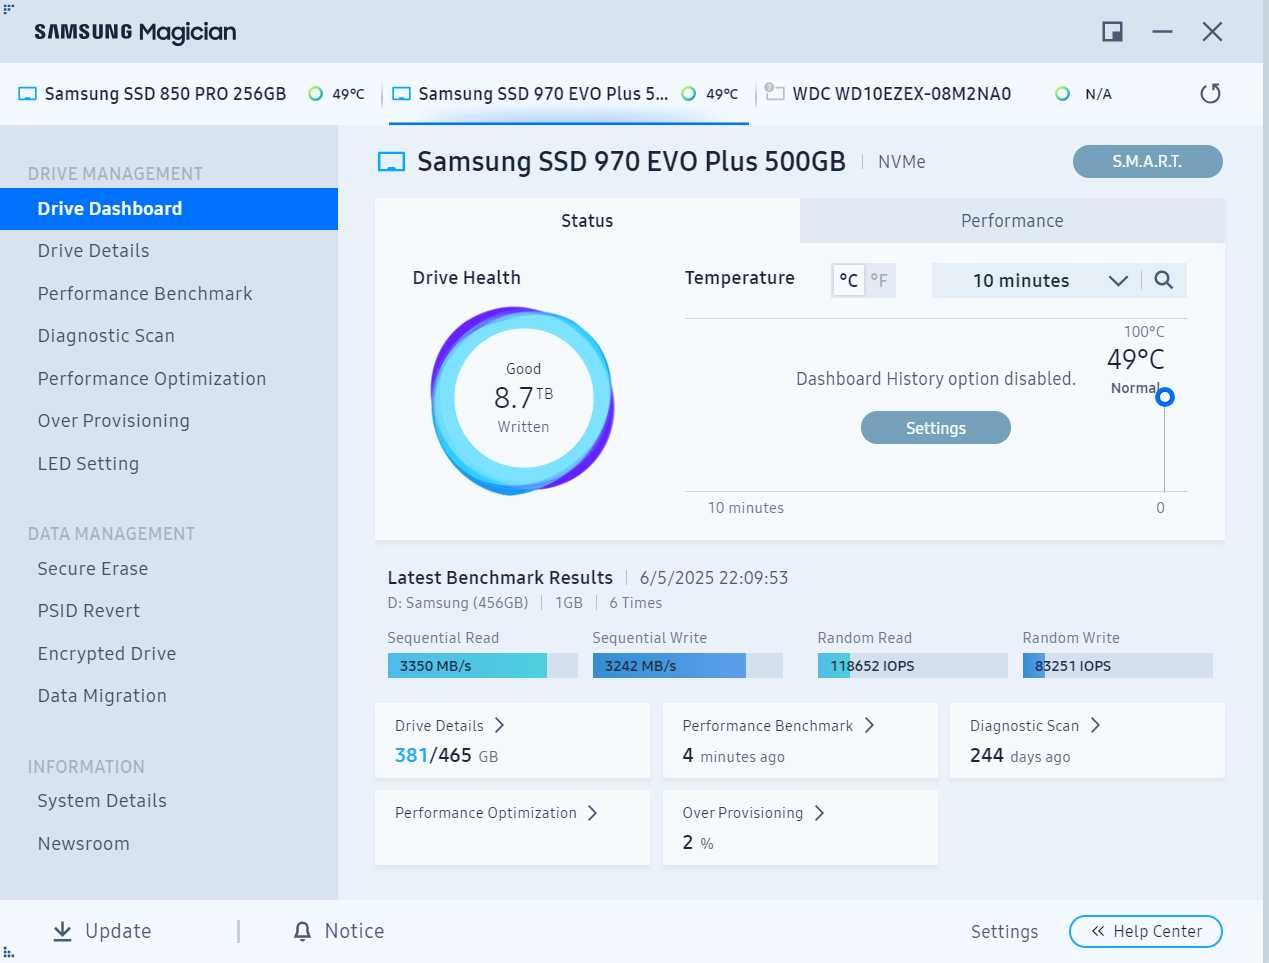The image size is (1269, 963).
Task: Open Over Provisioning in the sidebar
Action: pos(113,421)
